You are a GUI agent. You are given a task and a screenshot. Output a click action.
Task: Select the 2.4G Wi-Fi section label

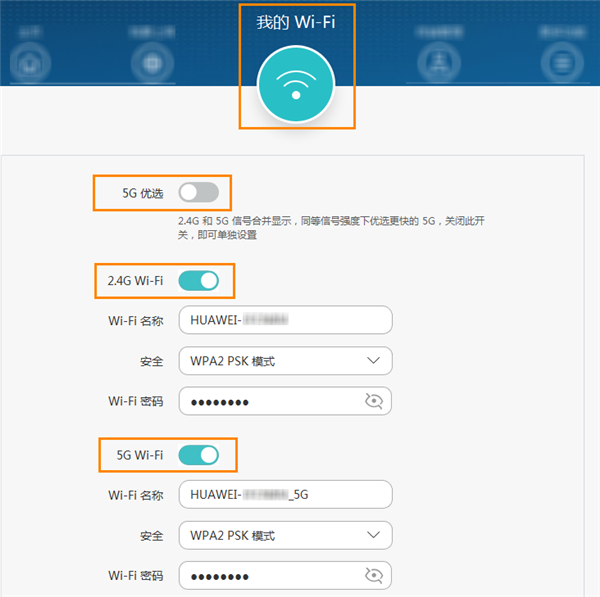[x=135, y=281]
